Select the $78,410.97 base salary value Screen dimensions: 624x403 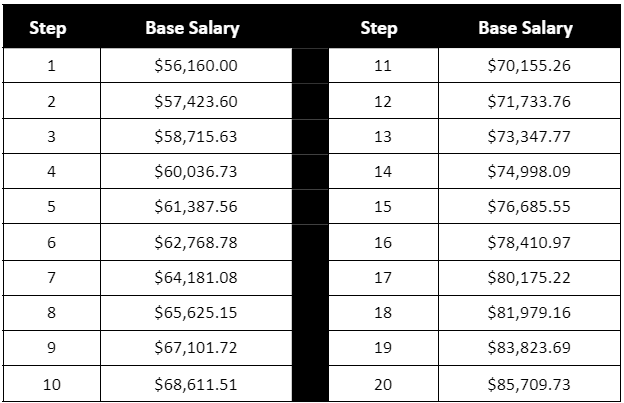[x=528, y=242]
